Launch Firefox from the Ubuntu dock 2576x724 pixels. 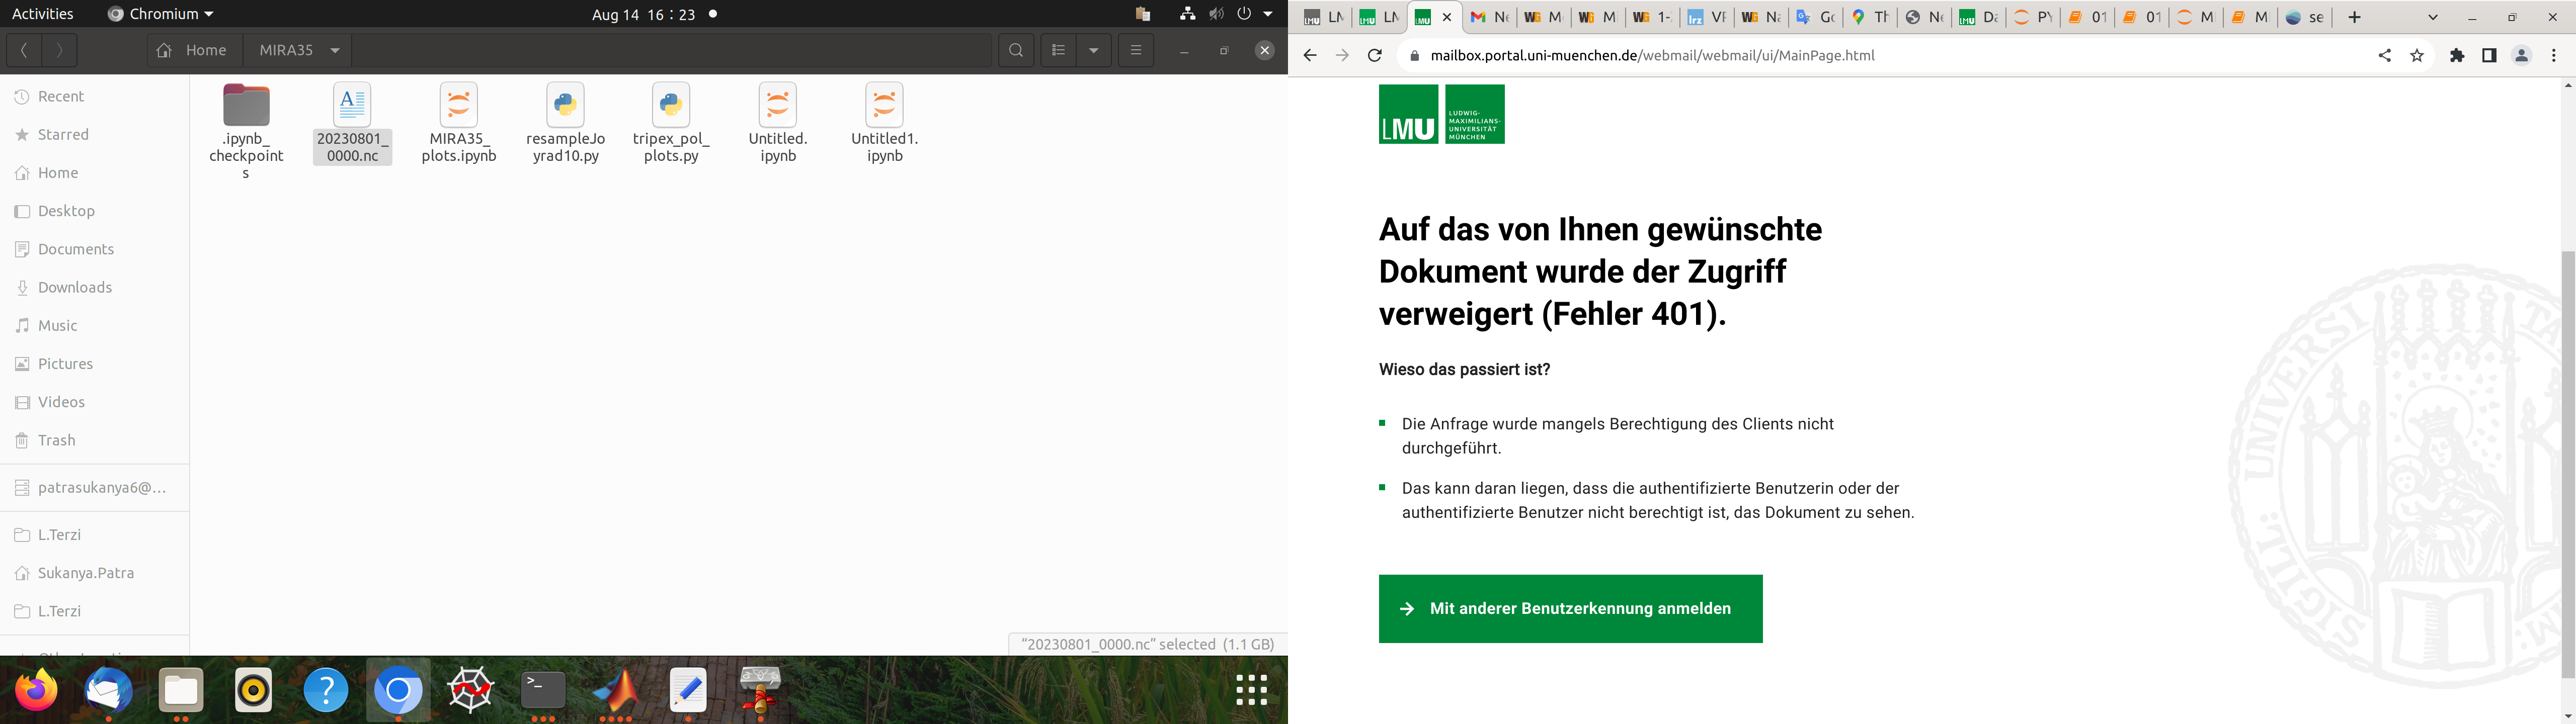pyautogui.click(x=37, y=690)
